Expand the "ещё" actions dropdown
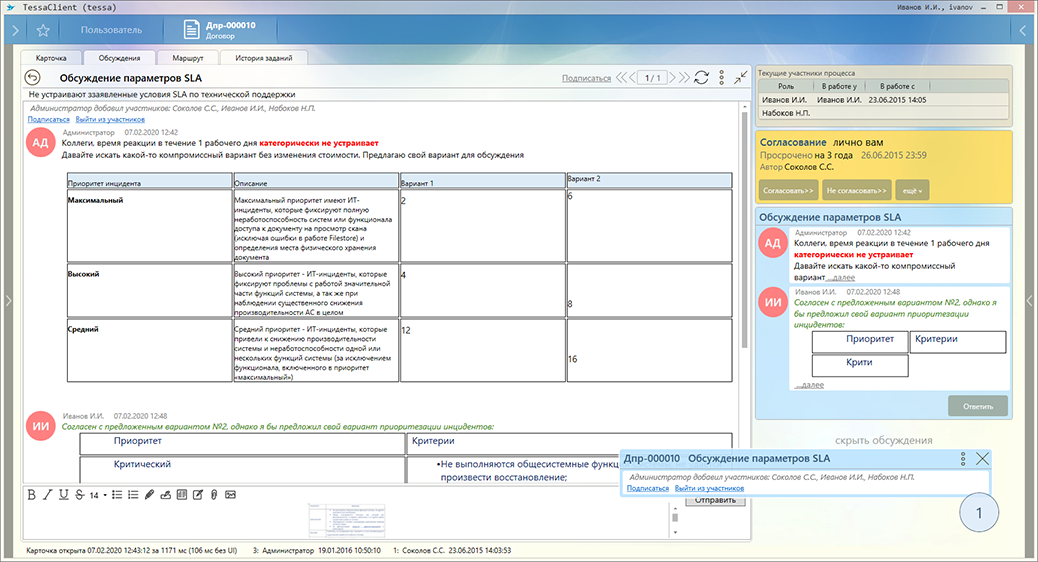Viewport: 1038px width, 562px height. [912, 189]
